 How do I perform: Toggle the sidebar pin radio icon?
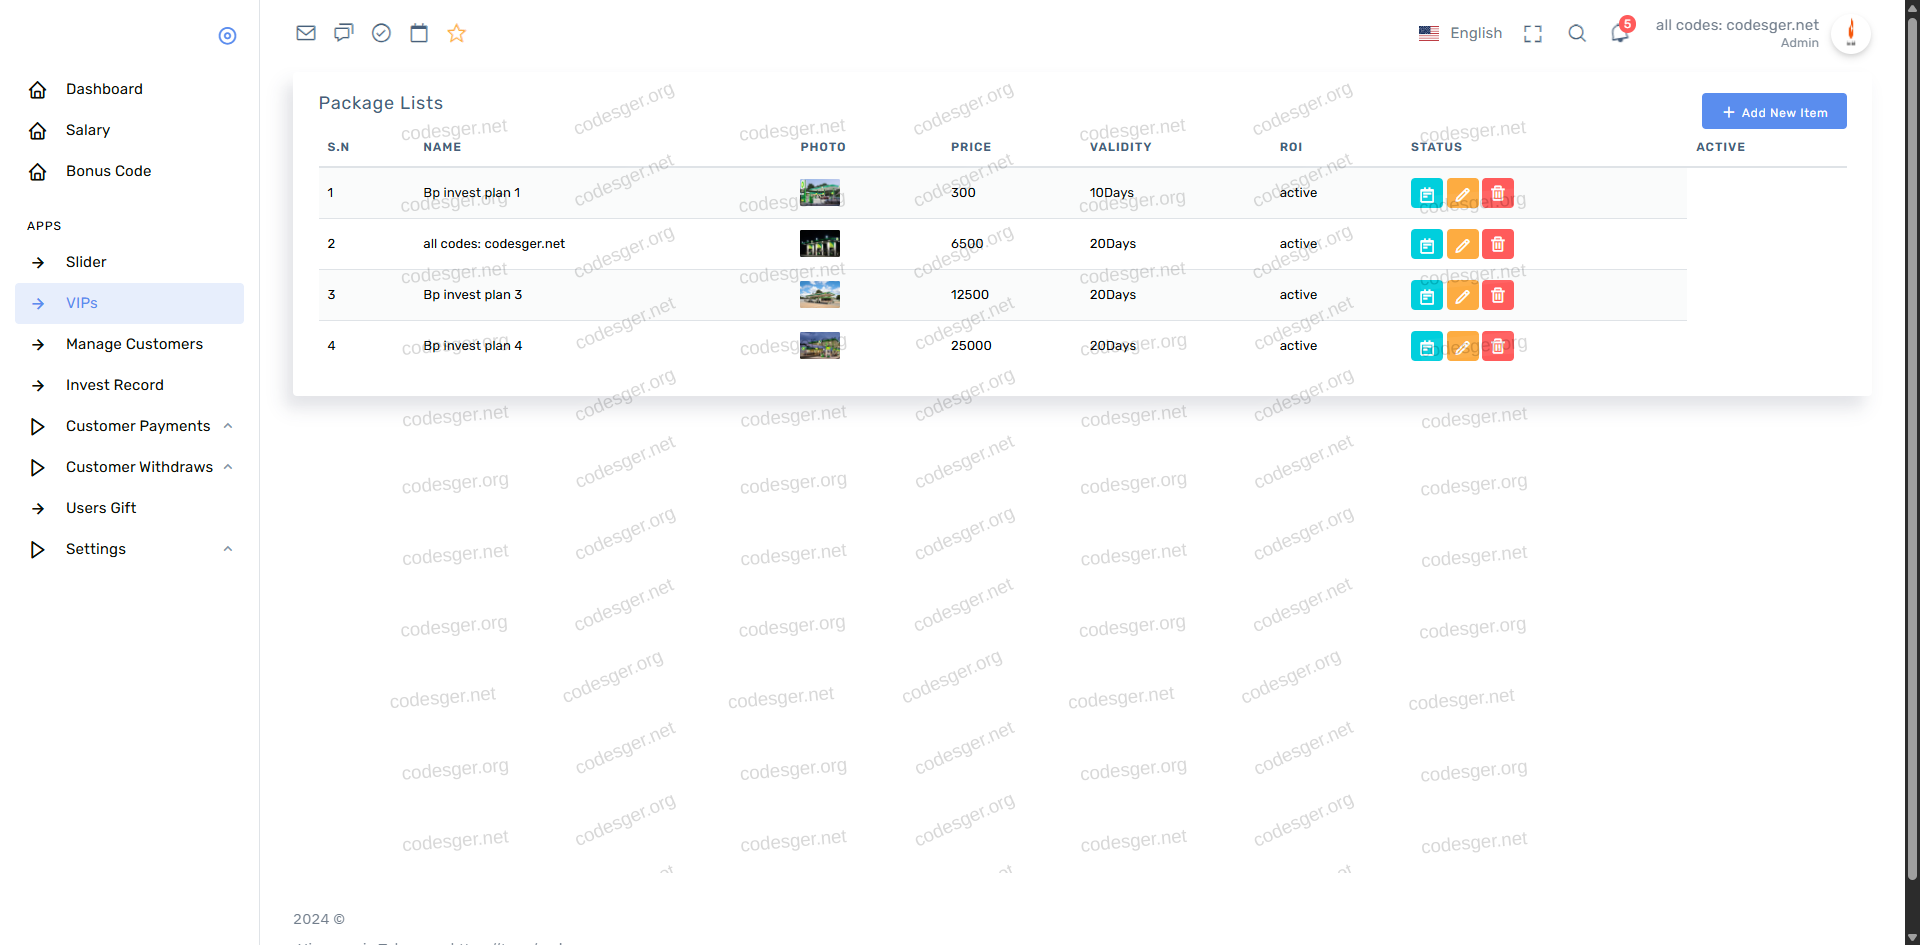point(227,36)
